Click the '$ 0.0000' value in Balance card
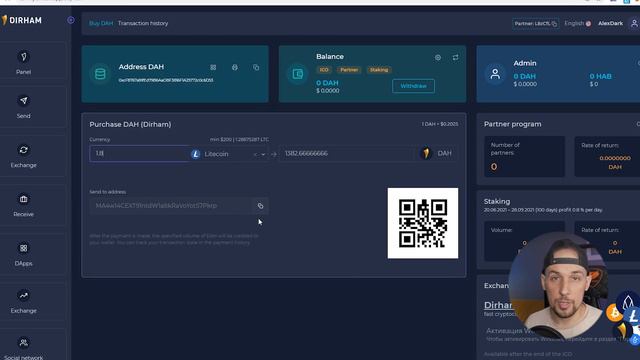 point(327,91)
